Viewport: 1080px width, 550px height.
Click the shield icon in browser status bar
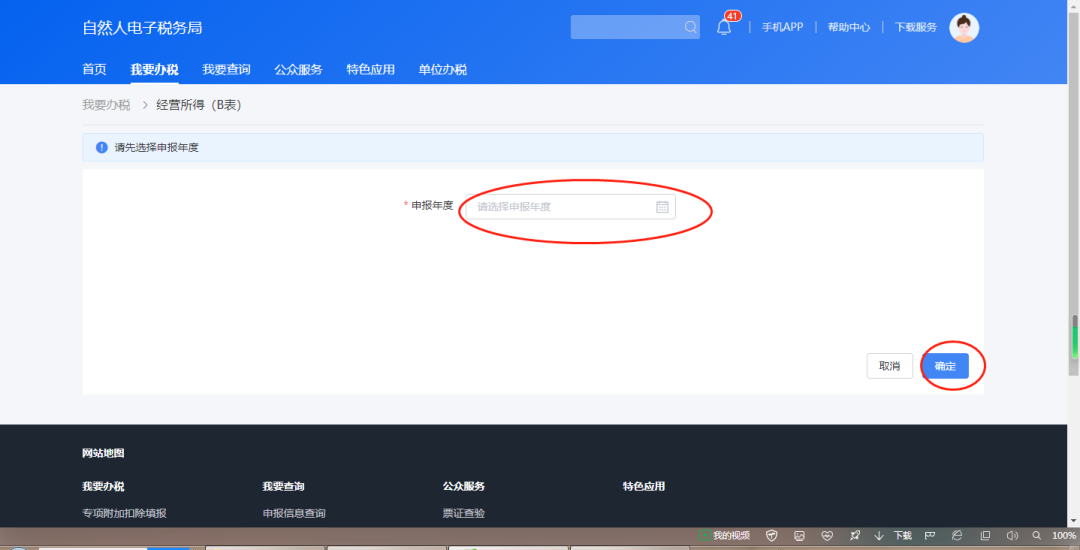point(771,535)
